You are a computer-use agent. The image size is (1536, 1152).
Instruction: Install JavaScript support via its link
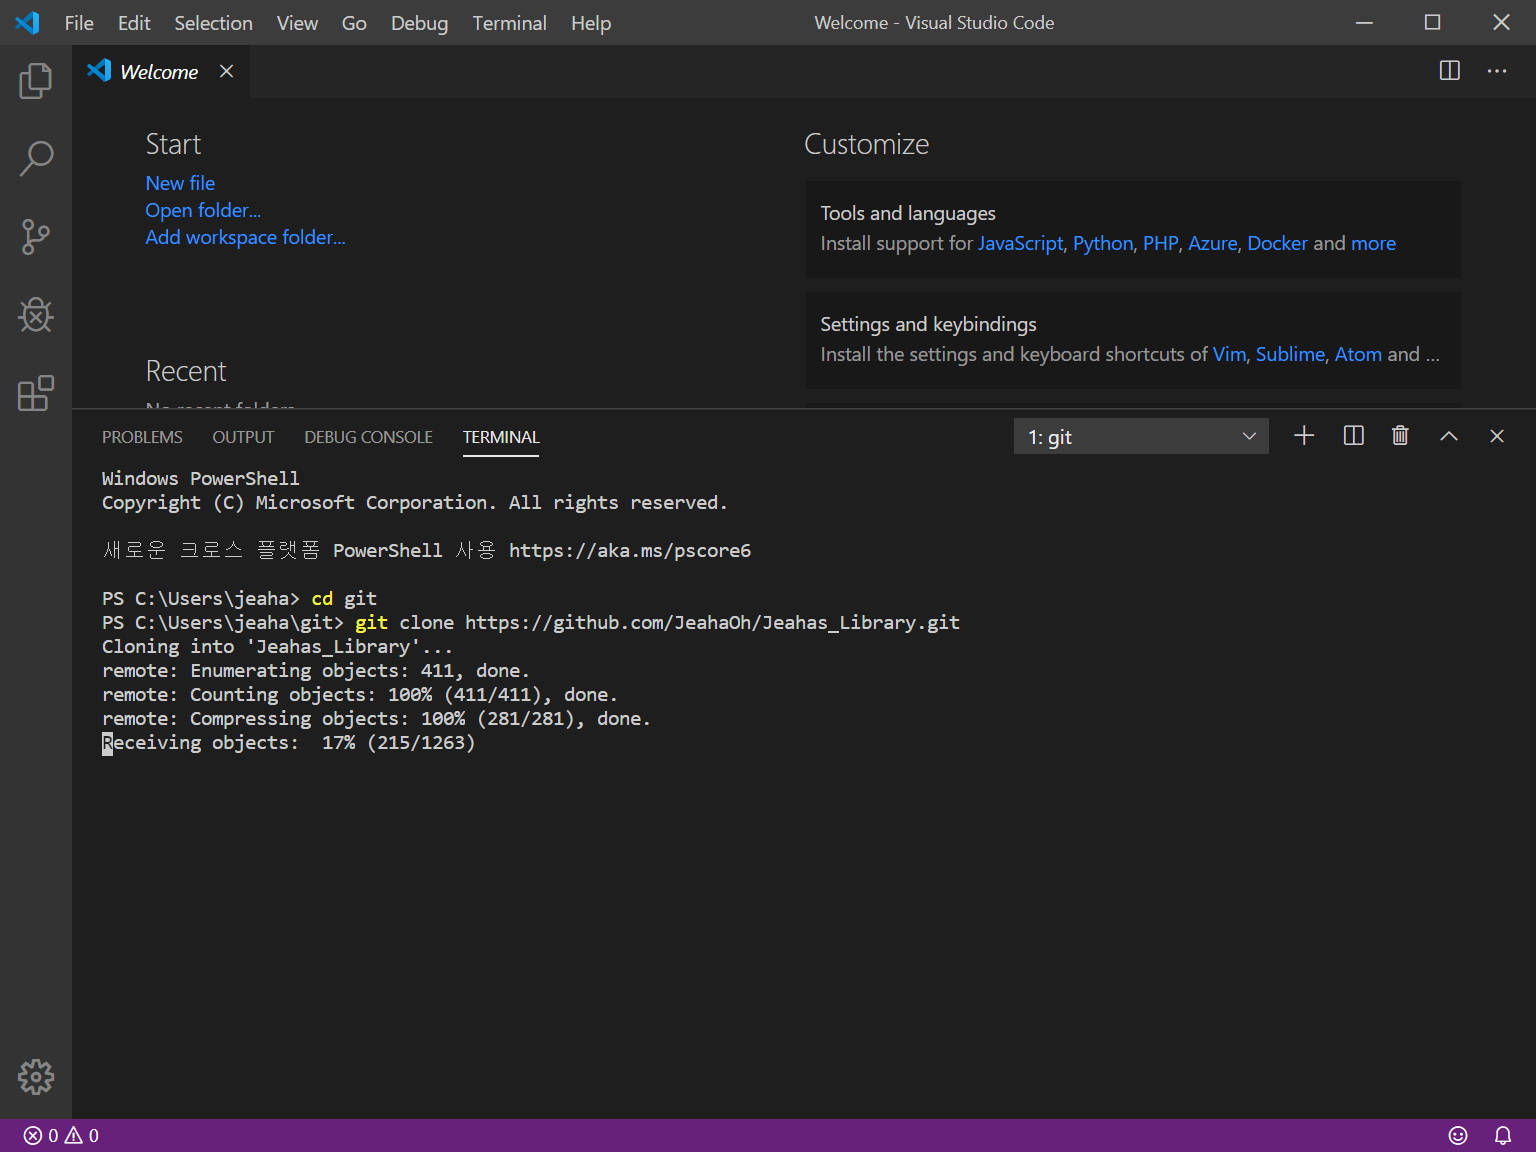[1020, 243]
